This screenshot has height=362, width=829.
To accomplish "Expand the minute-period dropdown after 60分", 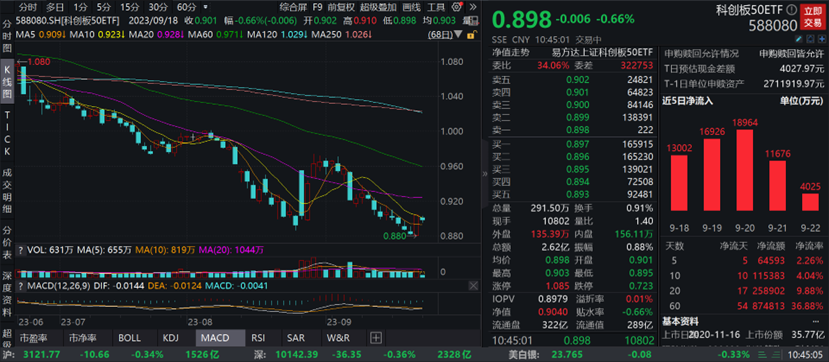I will (x=205, y=8).
